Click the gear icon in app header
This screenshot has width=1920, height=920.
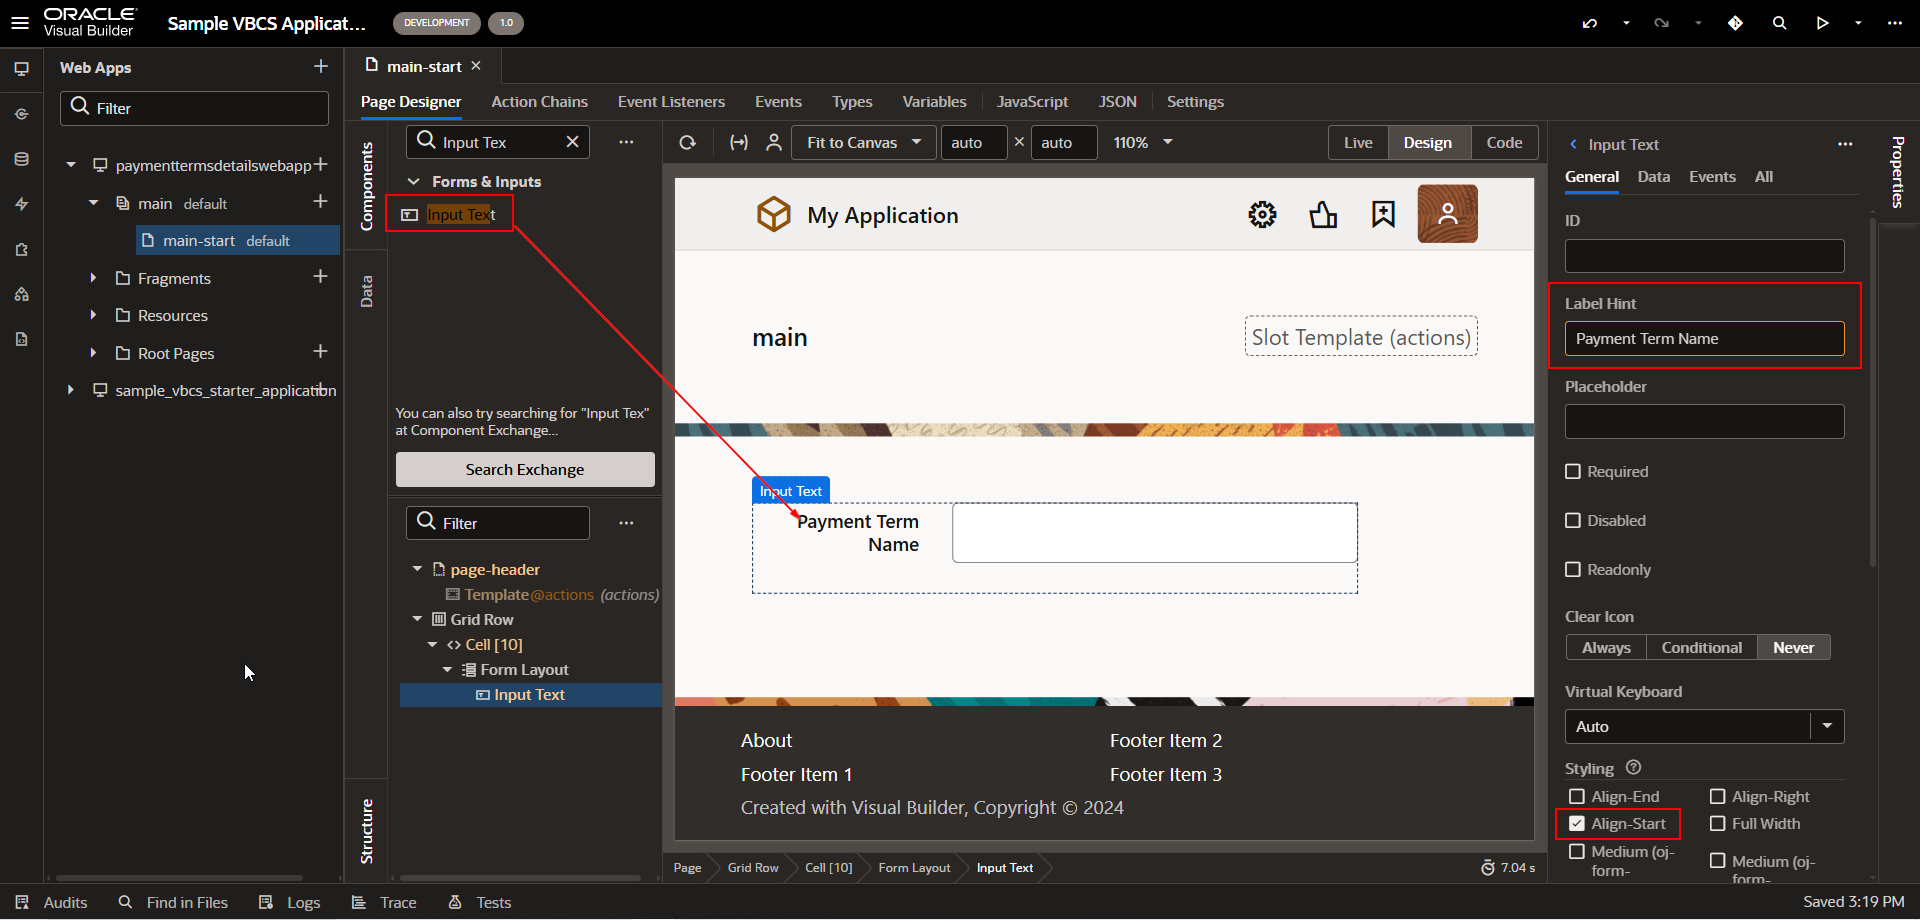[x=1262, y=214]
